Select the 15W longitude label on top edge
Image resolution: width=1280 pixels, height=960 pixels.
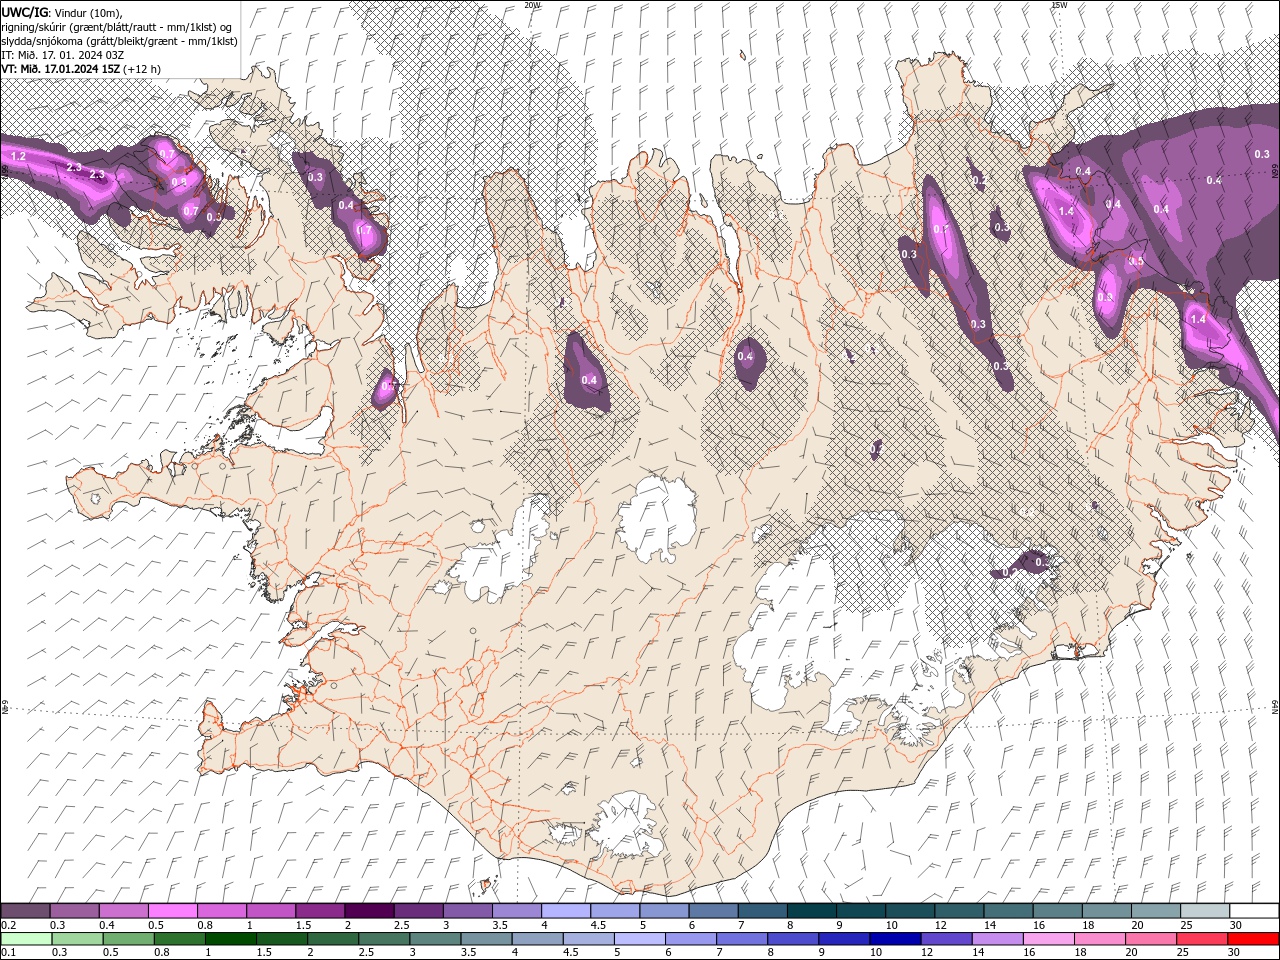tap(1059, 5)
